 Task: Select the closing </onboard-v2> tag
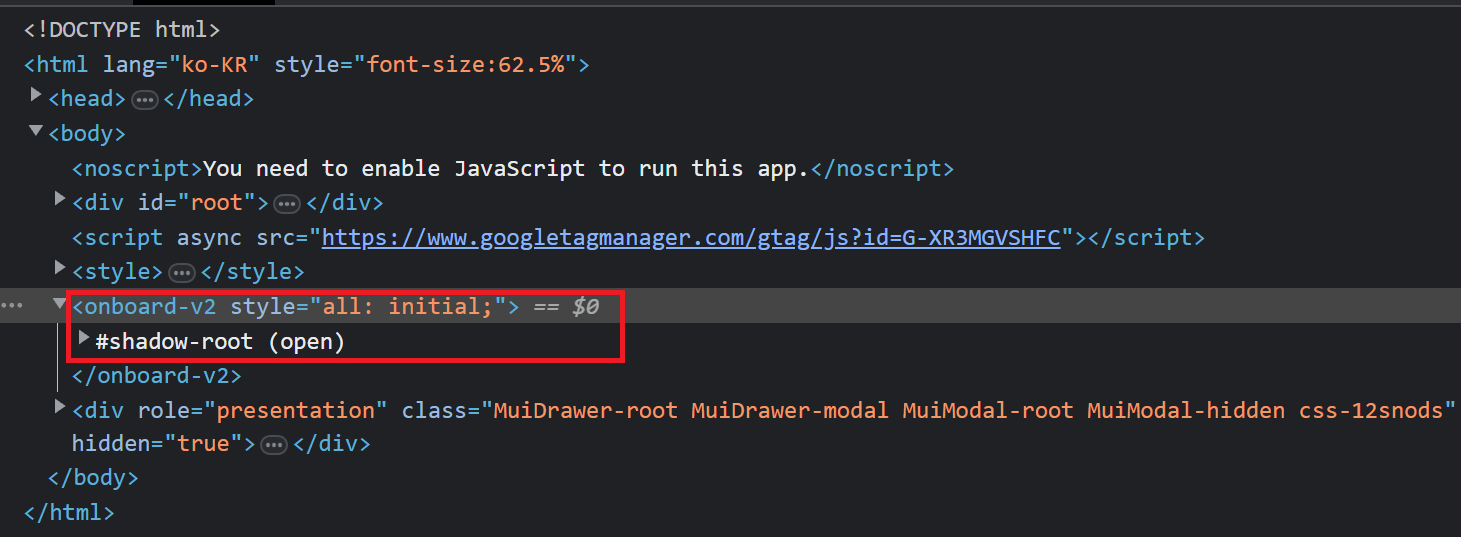pyautogui.click(x=157, y=376)
